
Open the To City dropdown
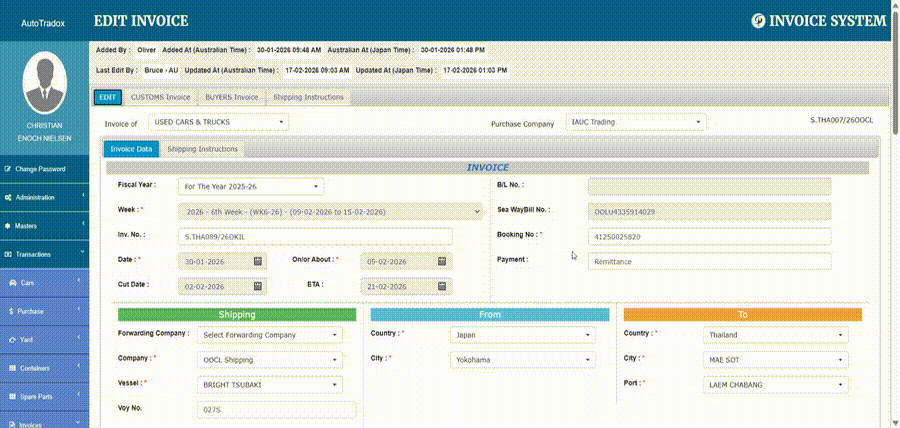tap(775, 360)
